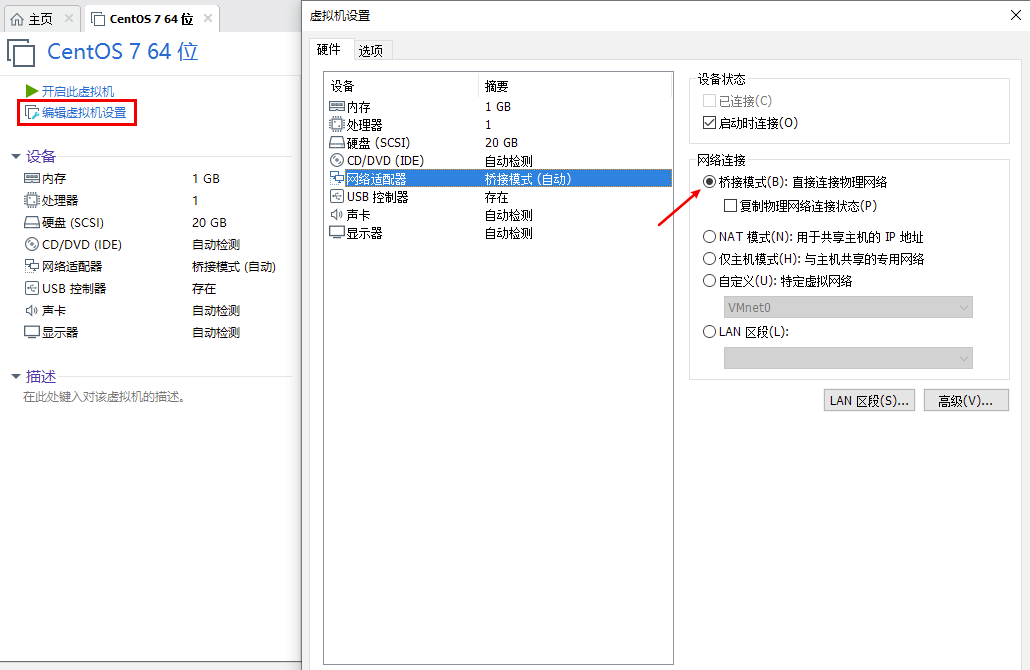Select the highlighted 网络适配器 row
The image size is (1030, 670).
pos(499,179)
